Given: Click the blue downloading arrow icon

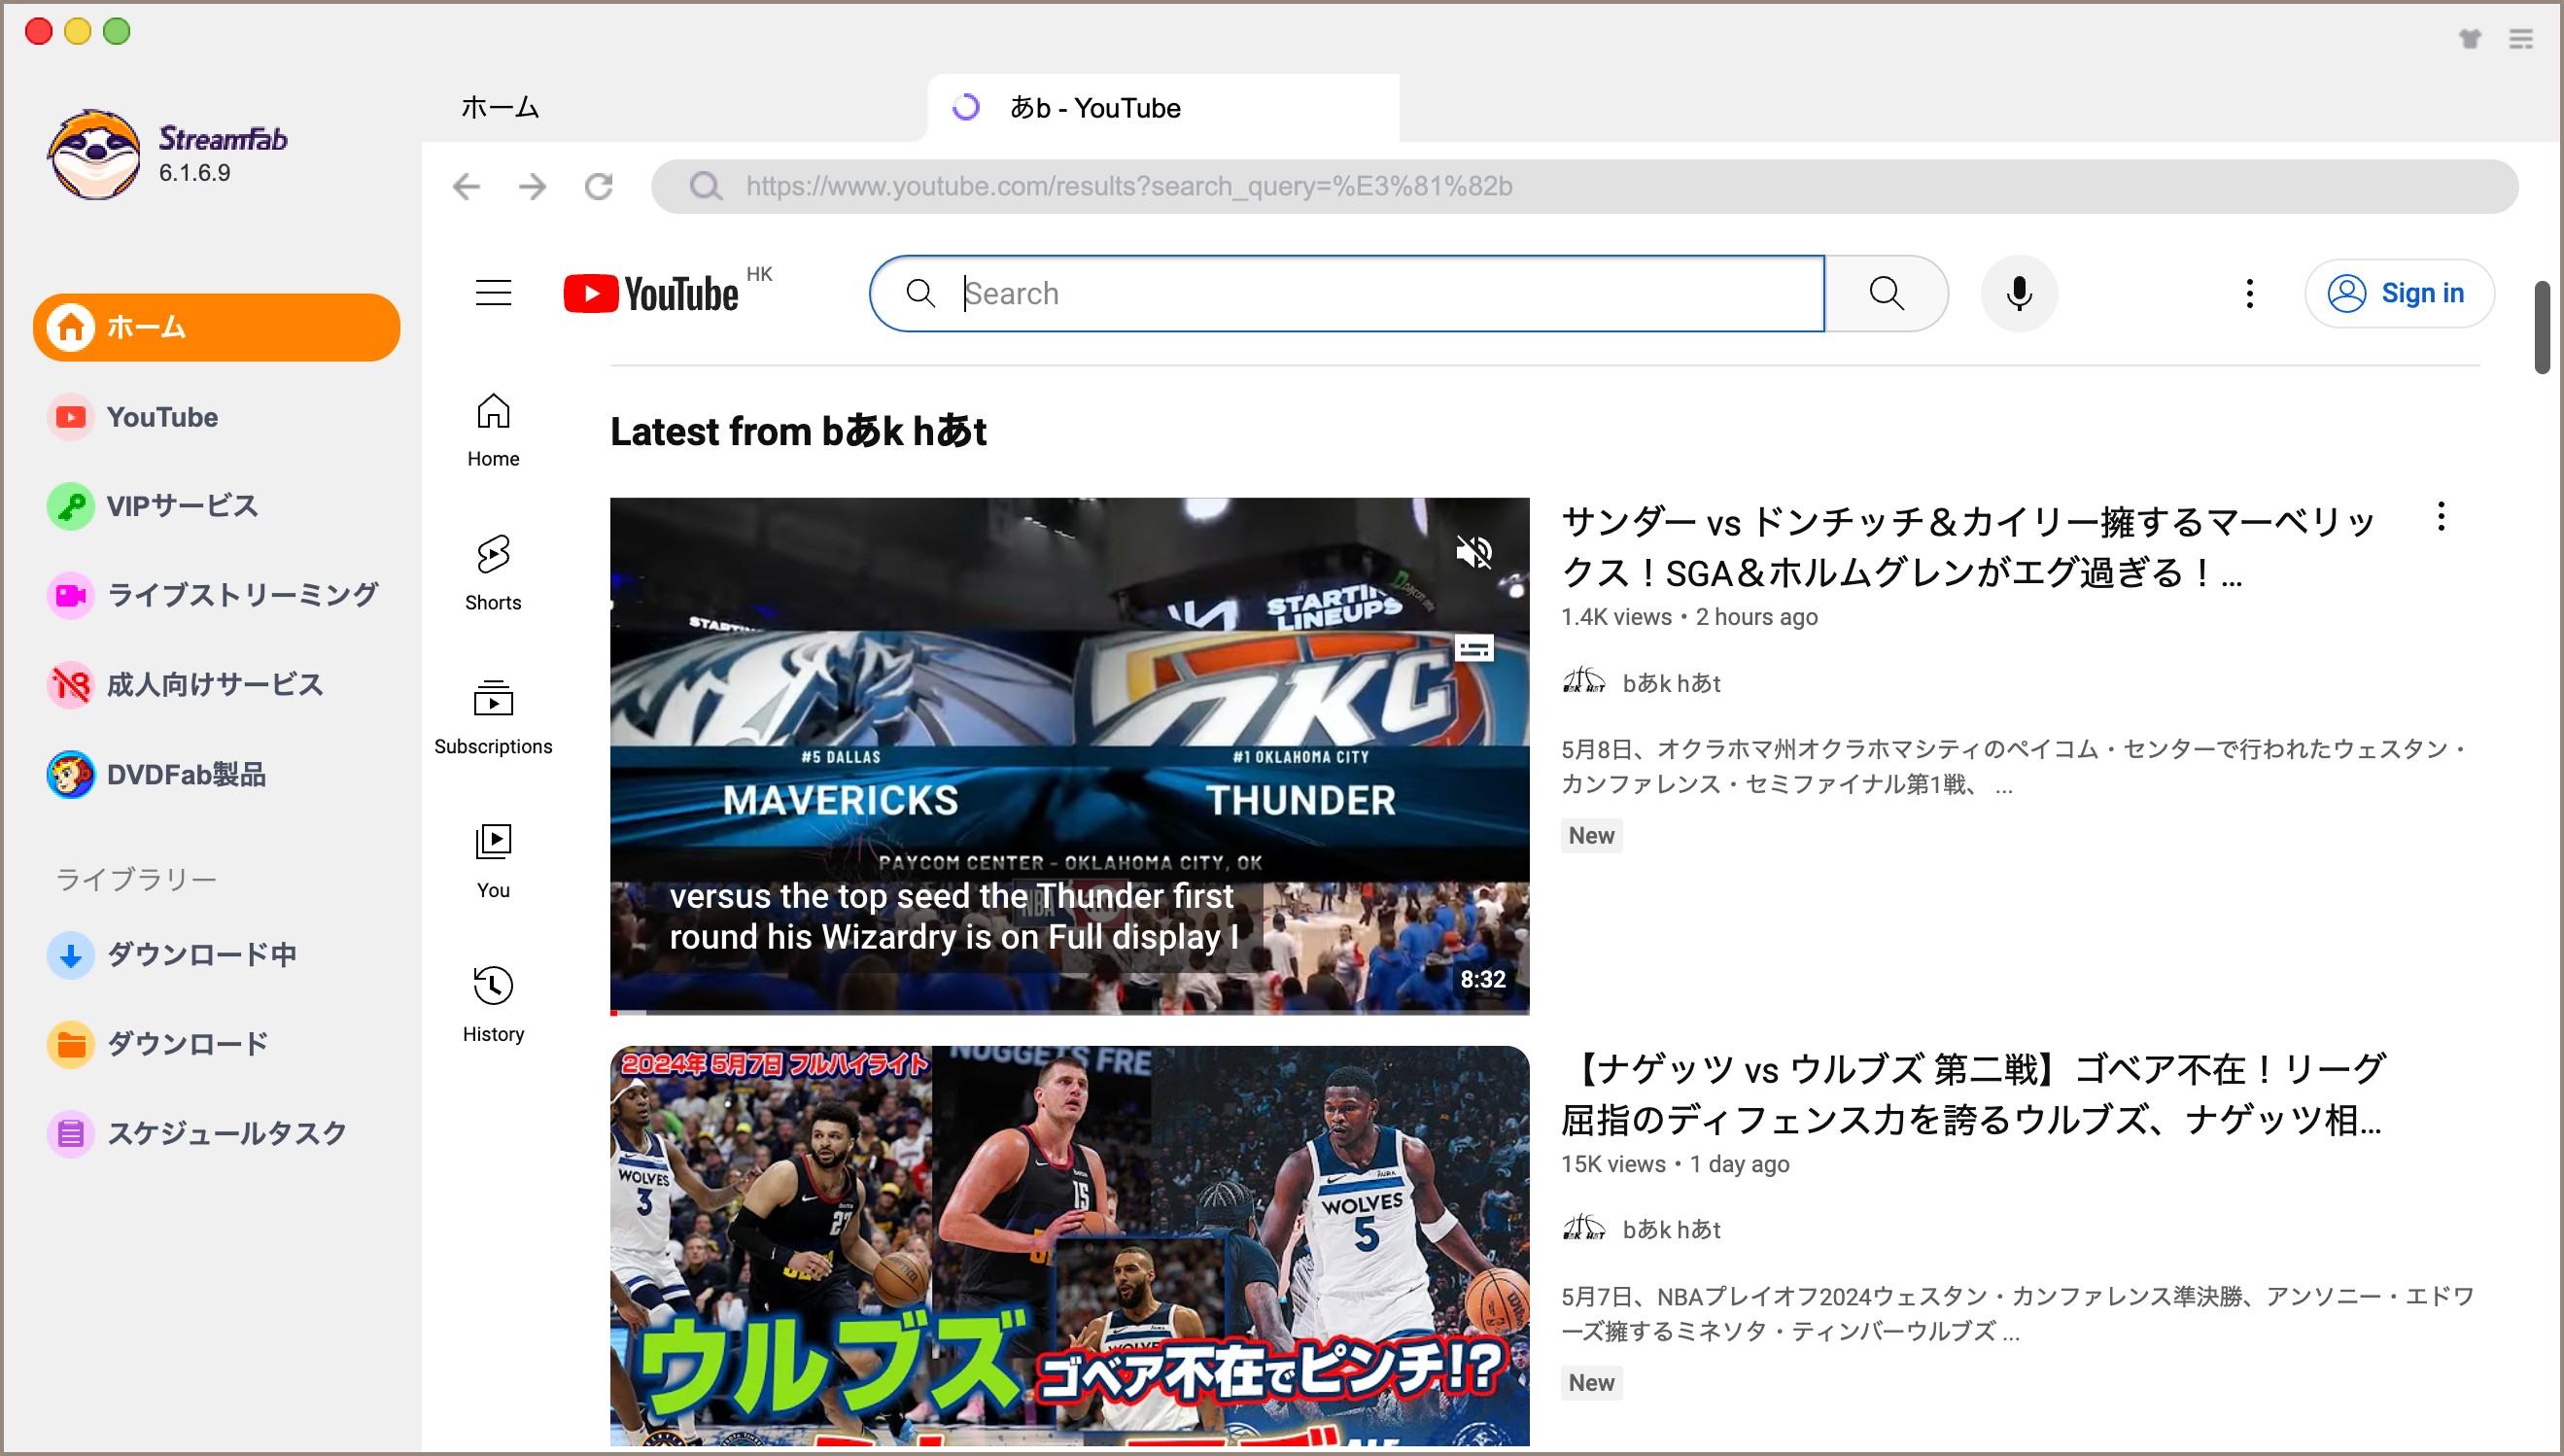Looking at the screenshot, I should tap(71, 954).
